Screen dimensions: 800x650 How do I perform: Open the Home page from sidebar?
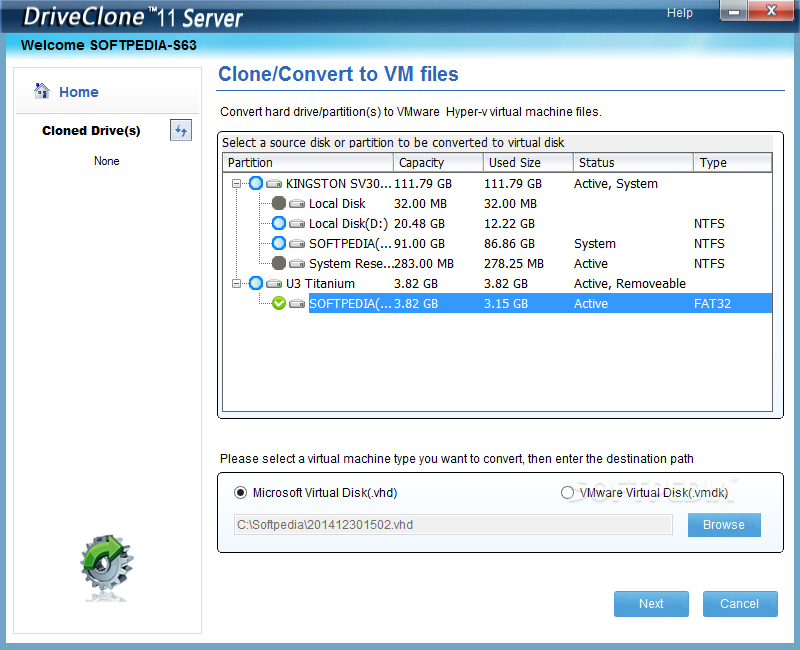pyautogui.click(x=79, y=92)
